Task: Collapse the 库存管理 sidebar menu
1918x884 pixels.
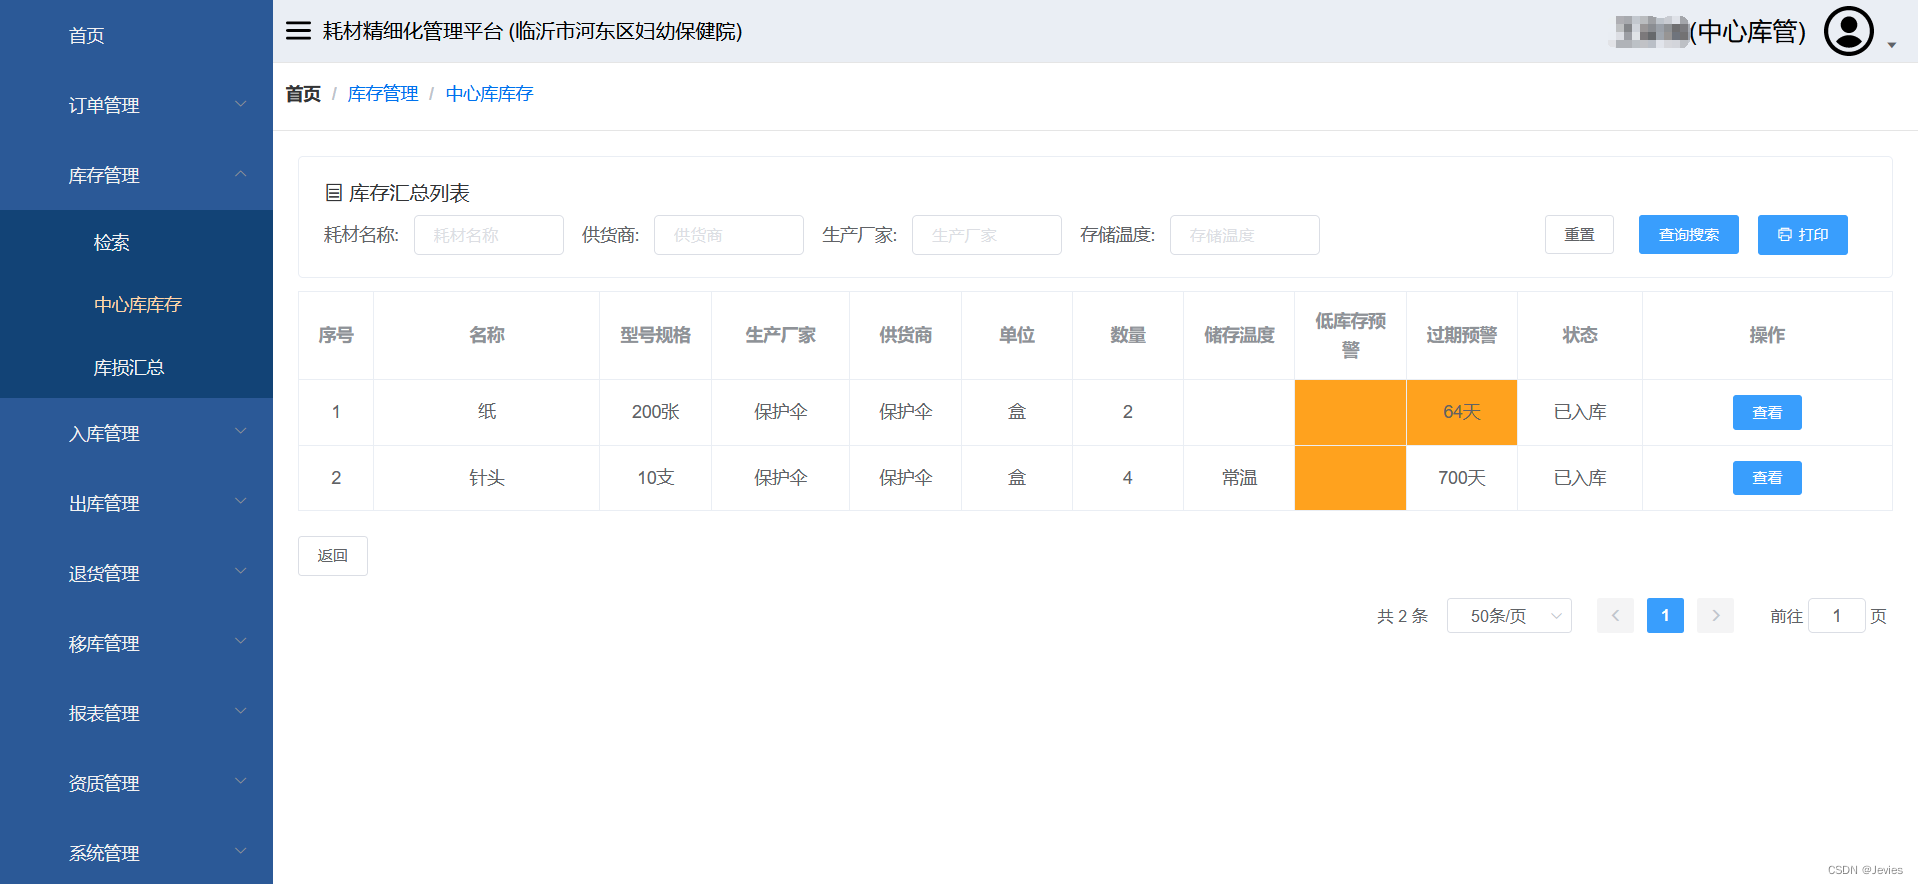Action: [x=136, y=175]
